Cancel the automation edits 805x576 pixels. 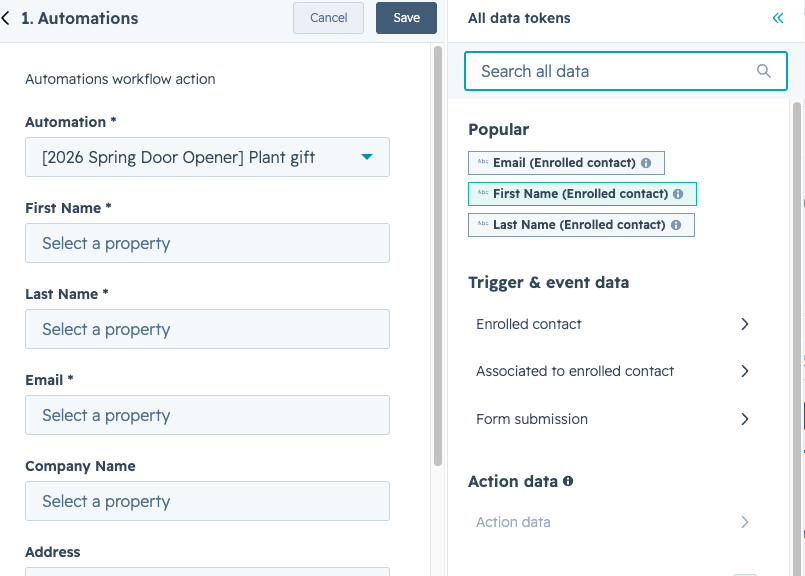329,18
